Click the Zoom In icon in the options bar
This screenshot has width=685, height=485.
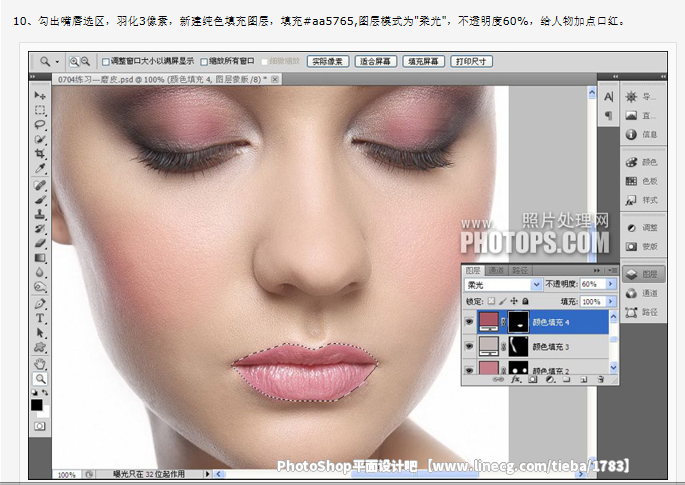click(74, 62)
